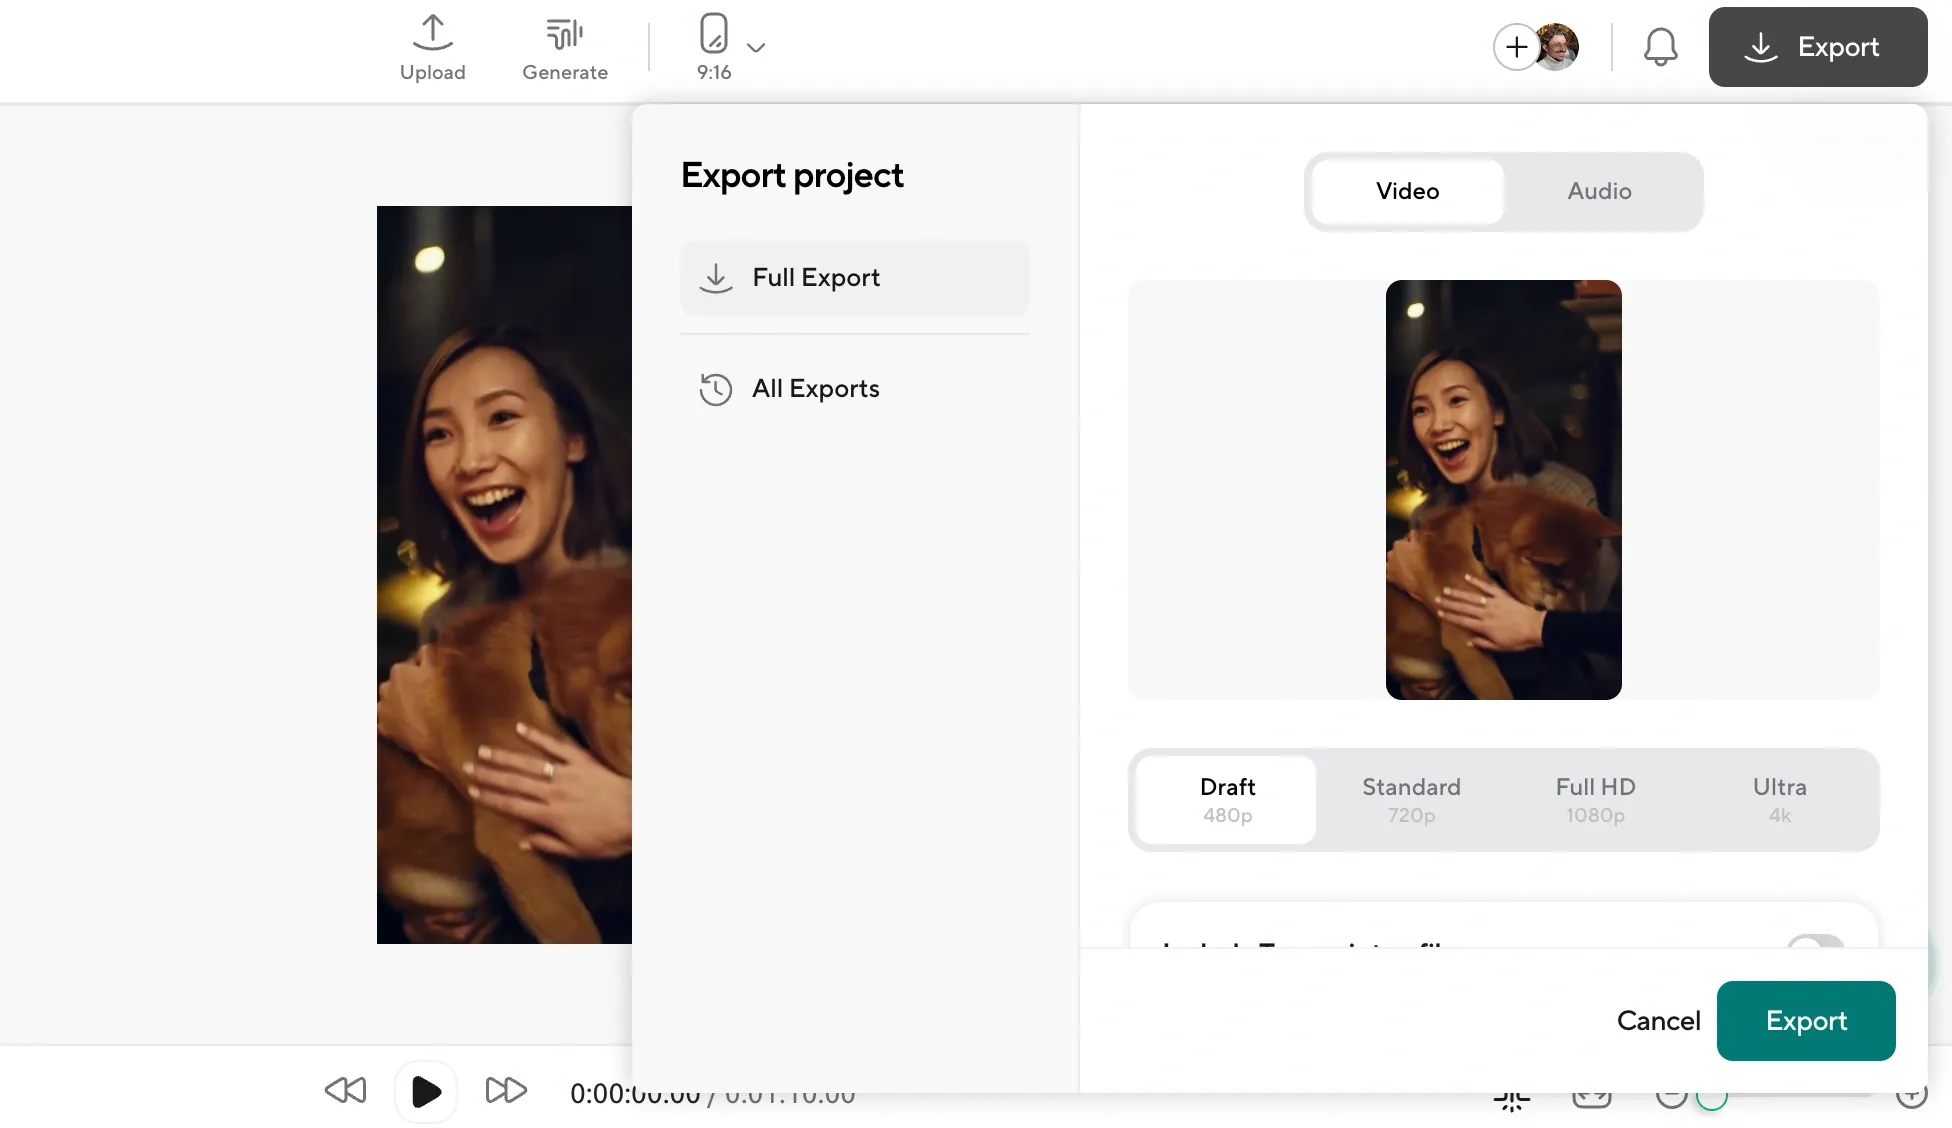Switch to the Video export tab
This screenshot has width=1952, height=1128.
(x=1406, y=191)
